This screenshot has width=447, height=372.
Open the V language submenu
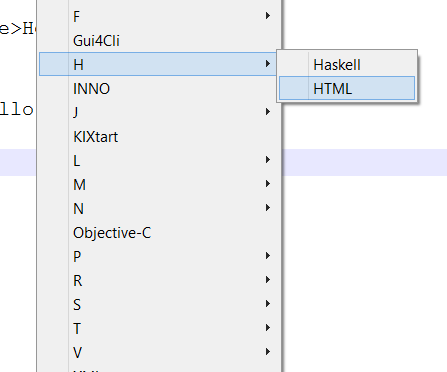point(159,352)
